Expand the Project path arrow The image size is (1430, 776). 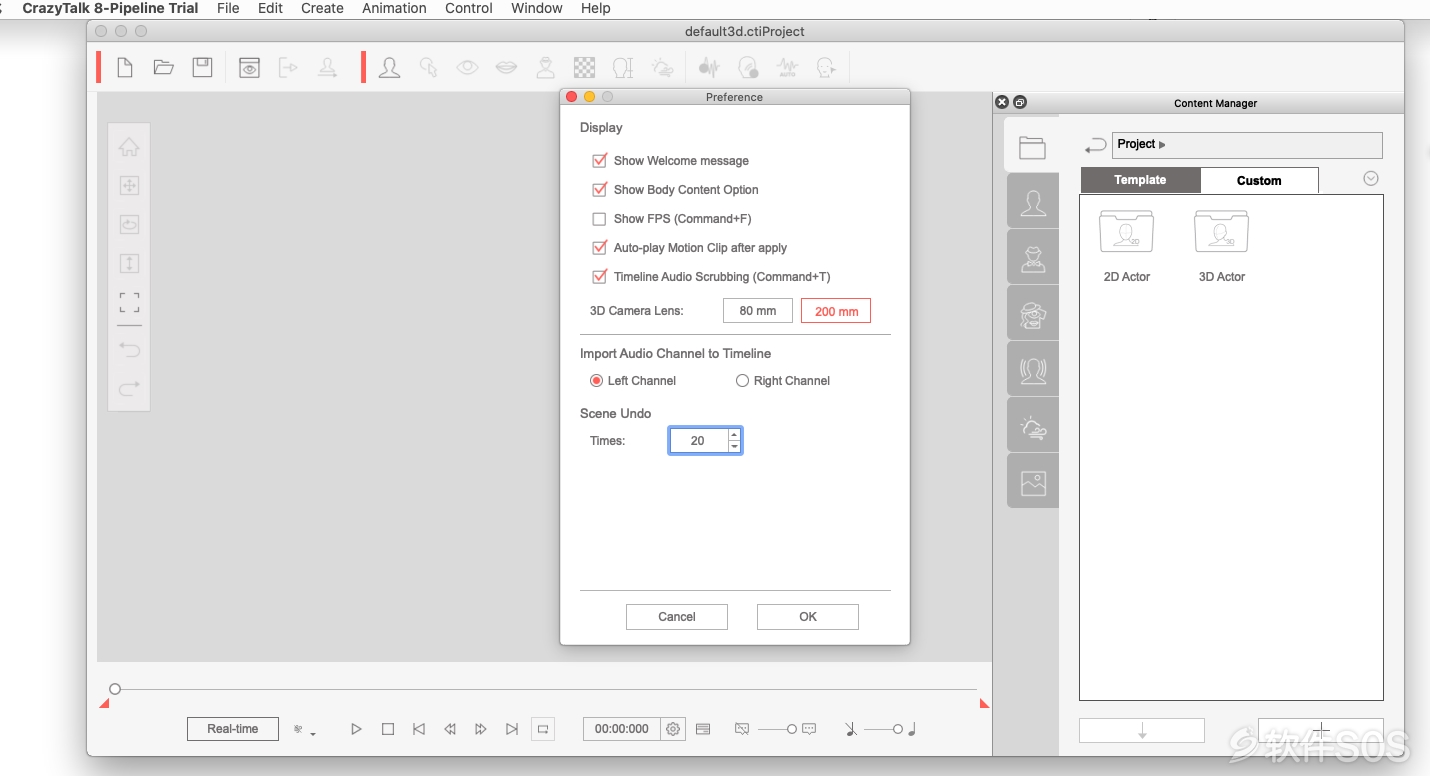(1162, 145)
